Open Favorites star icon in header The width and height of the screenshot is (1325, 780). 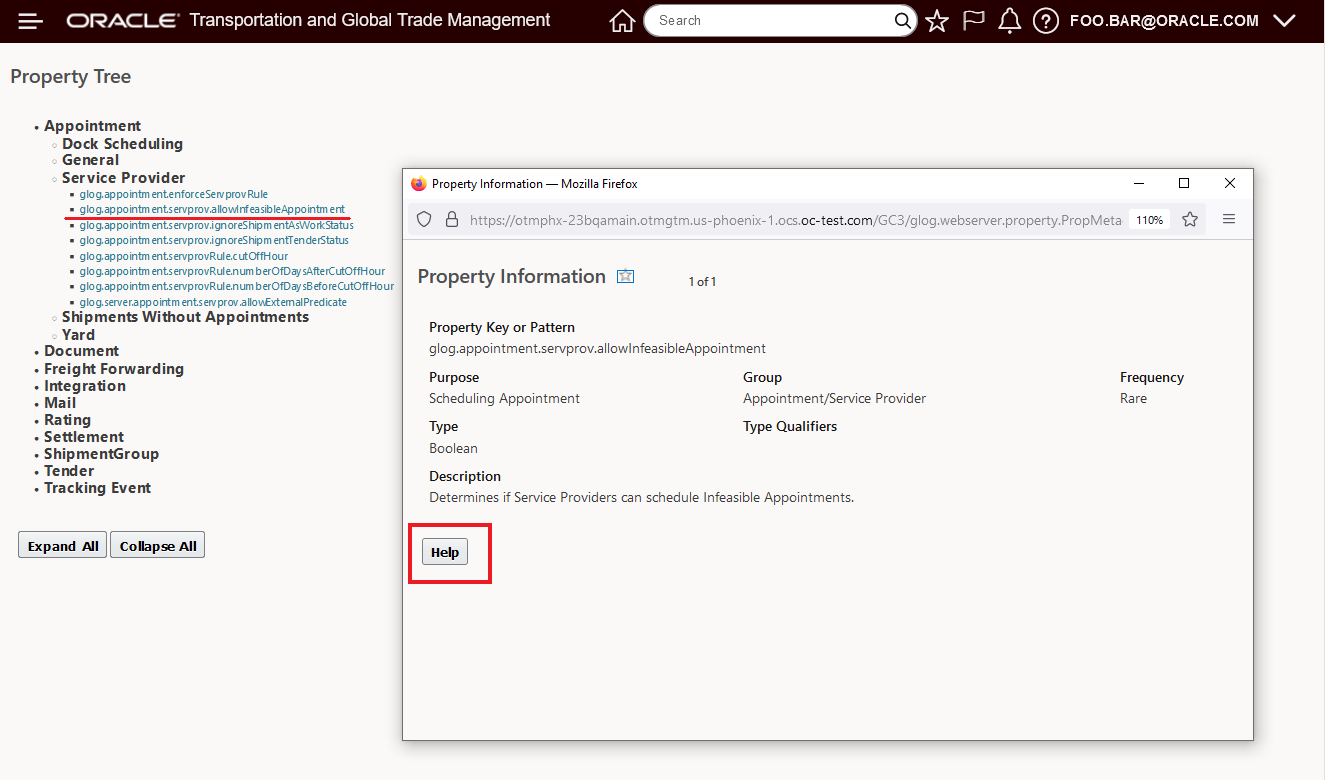point(937,21)
